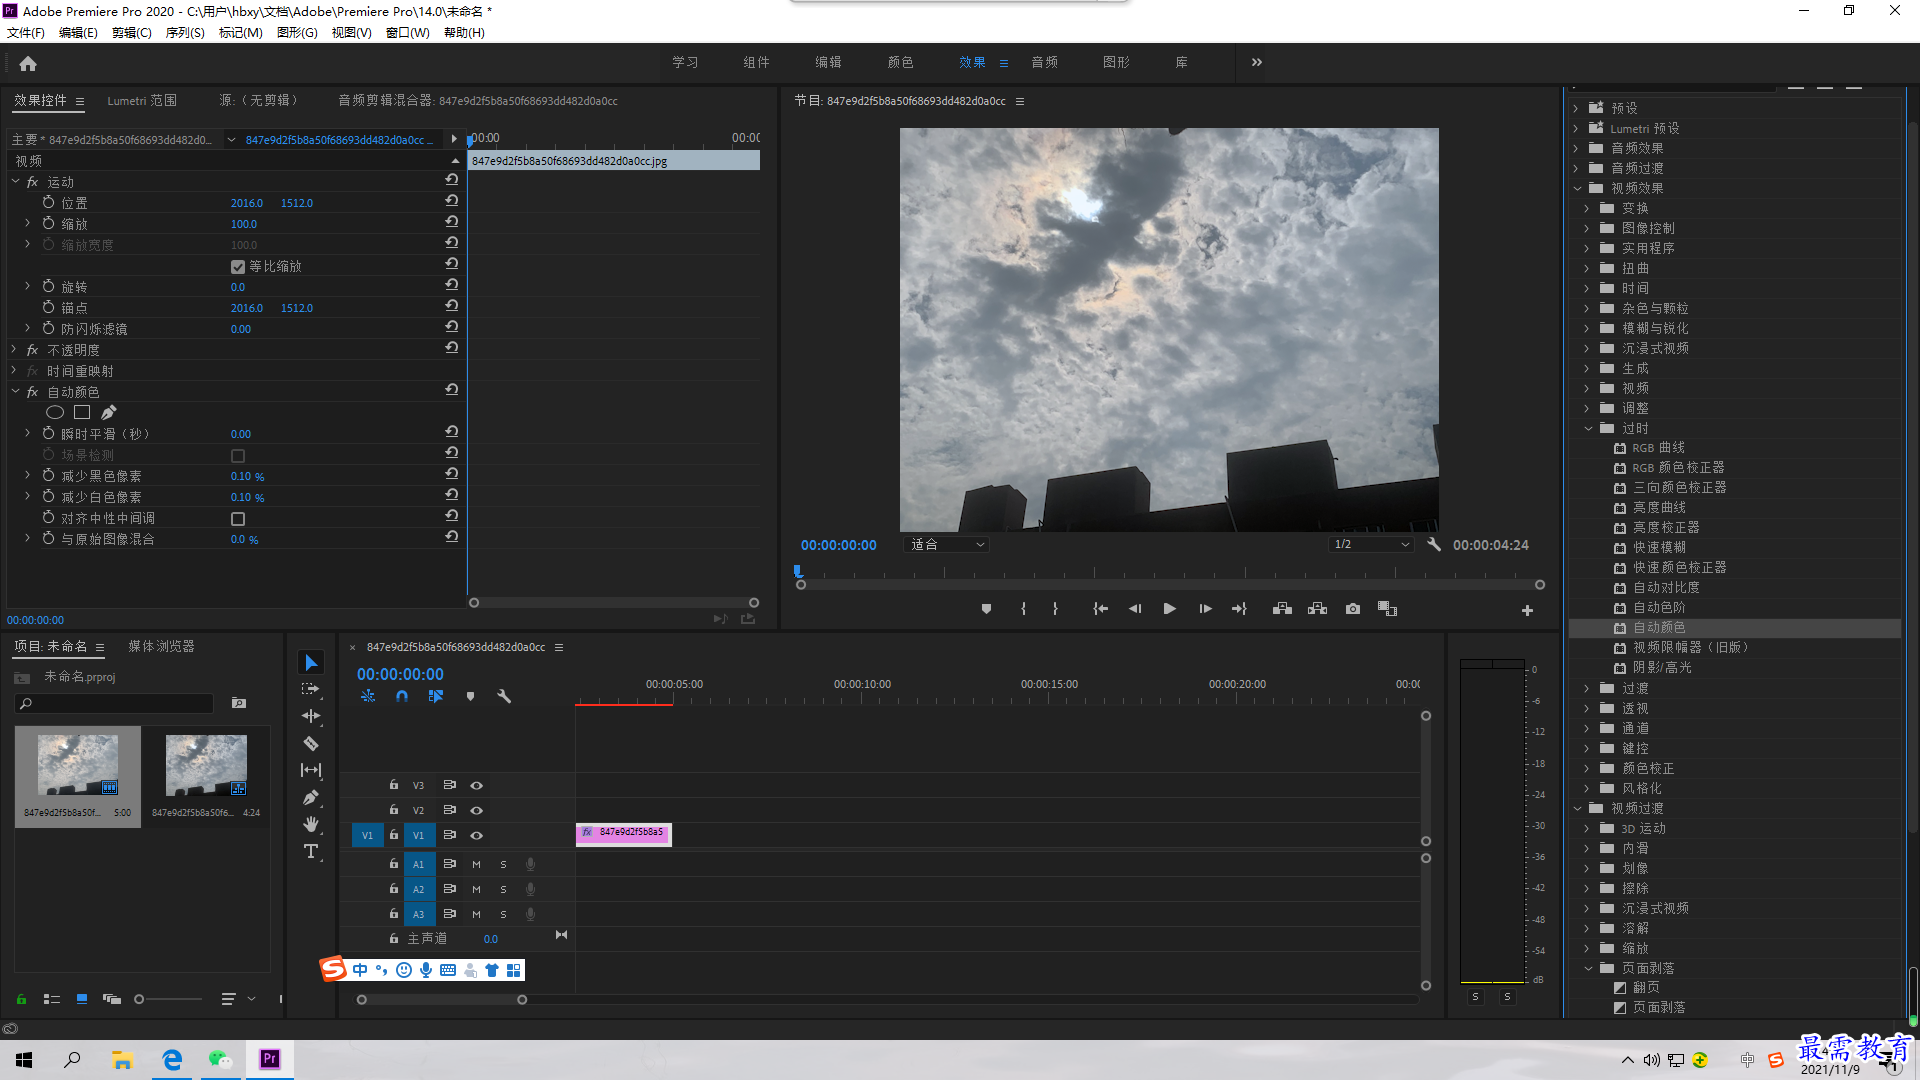1920x1080 pixels.
Task: Toggle snap in timeline
Action: pyautogui.click(x=402, y=696)
